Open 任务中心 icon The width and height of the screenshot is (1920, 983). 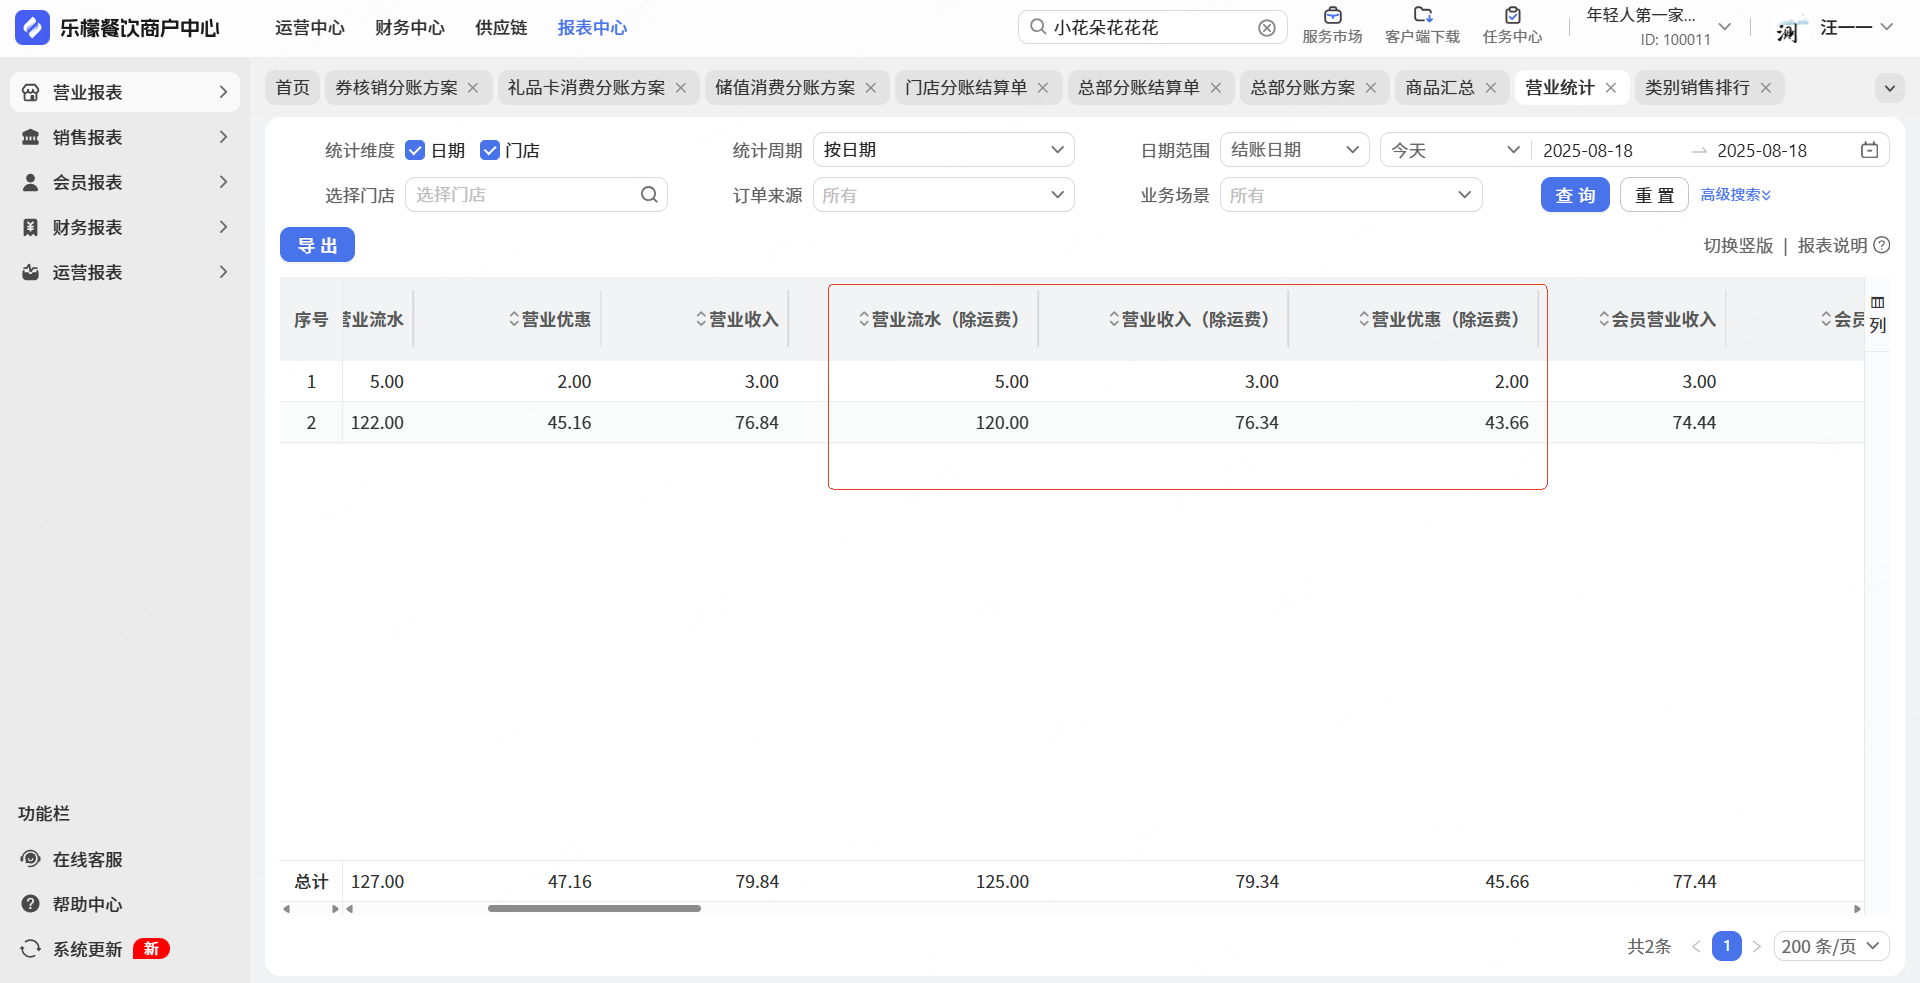(x=1512, y=15)
